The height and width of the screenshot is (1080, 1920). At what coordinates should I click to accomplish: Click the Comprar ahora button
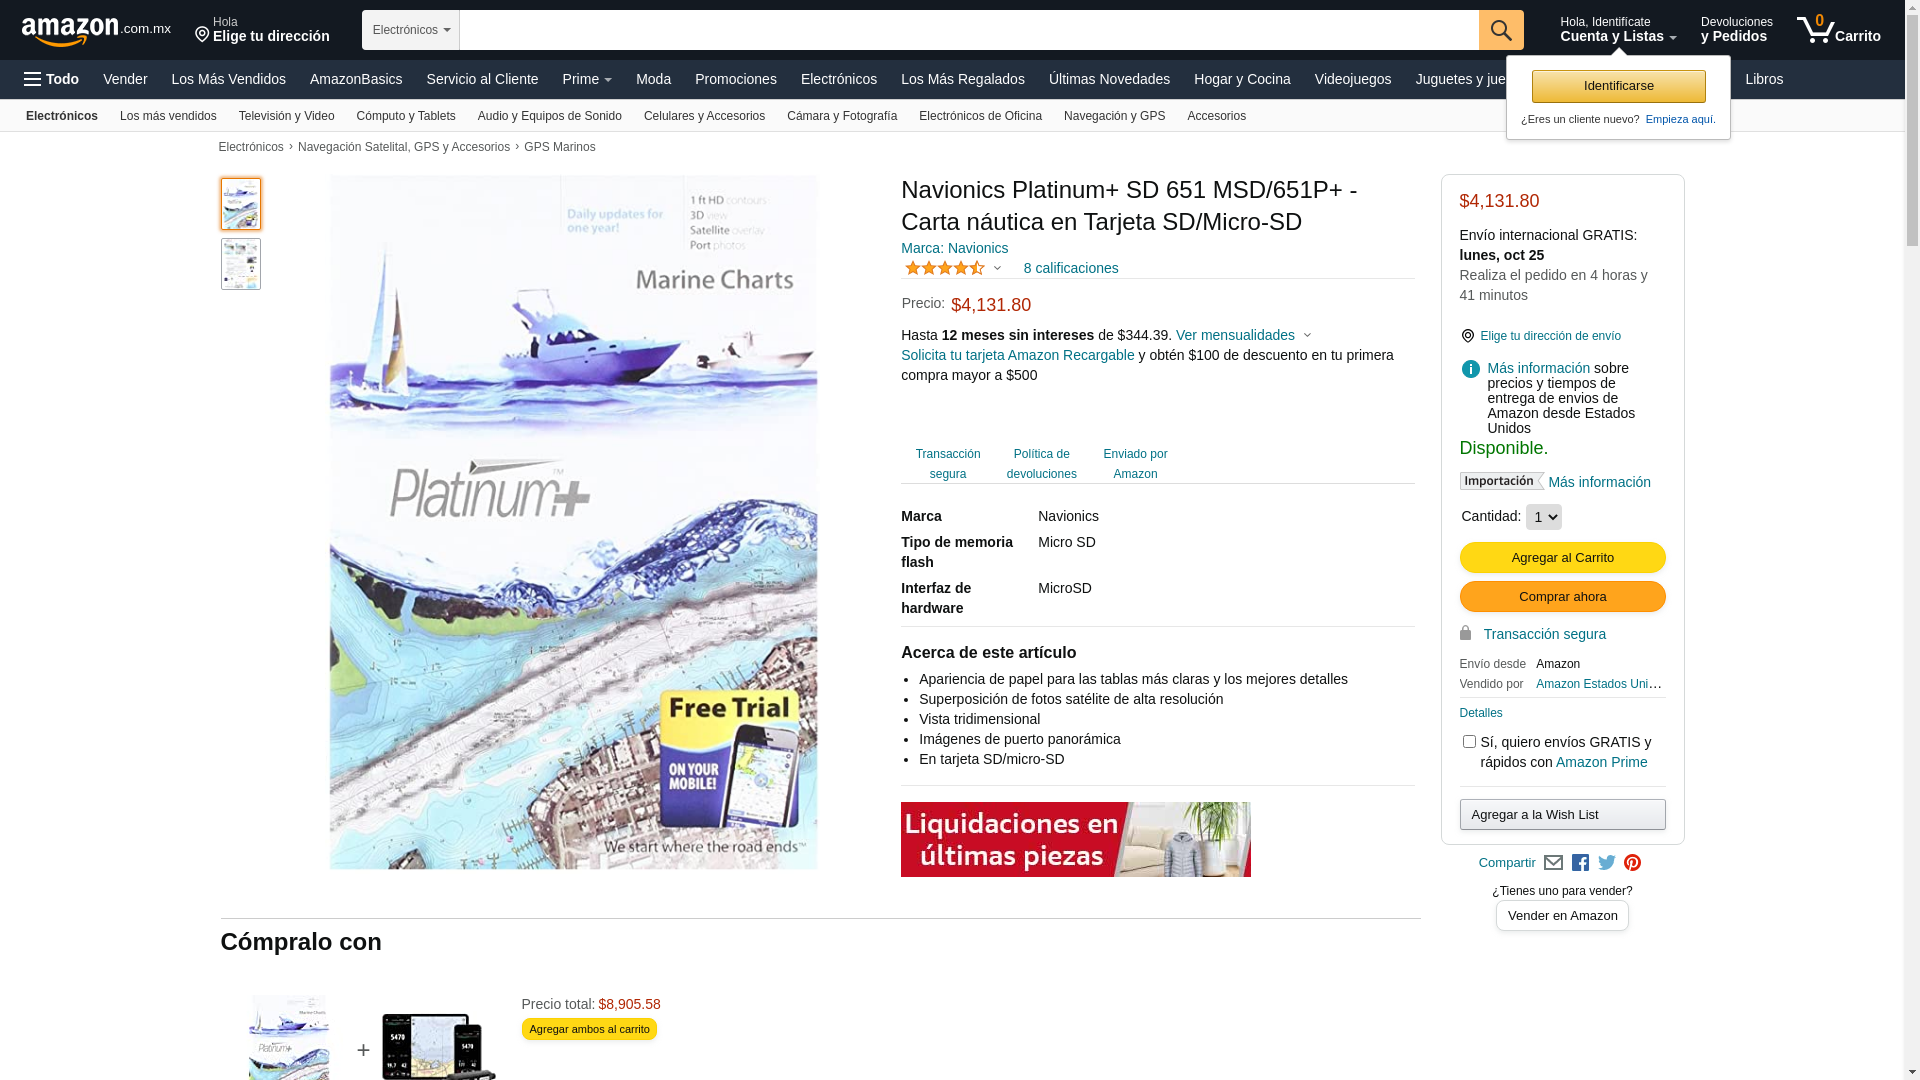tap(1562, 597)
